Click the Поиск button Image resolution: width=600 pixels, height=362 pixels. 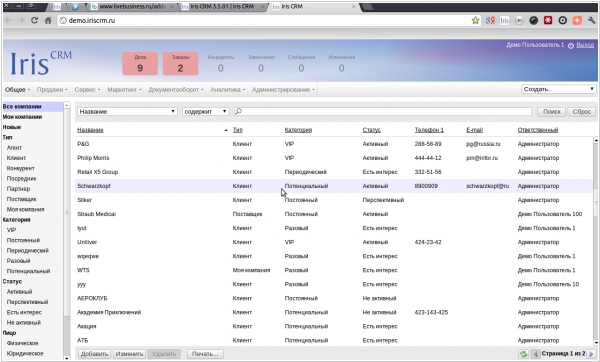coord(551,111)
